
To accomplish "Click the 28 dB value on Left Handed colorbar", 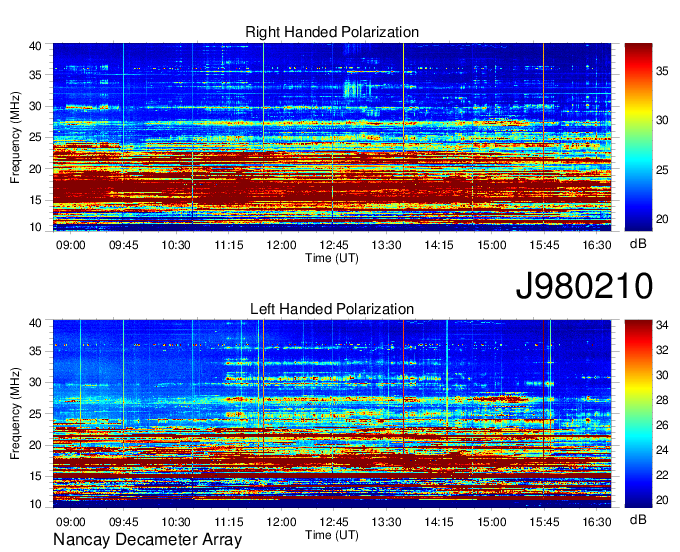I will pos(662,400).
